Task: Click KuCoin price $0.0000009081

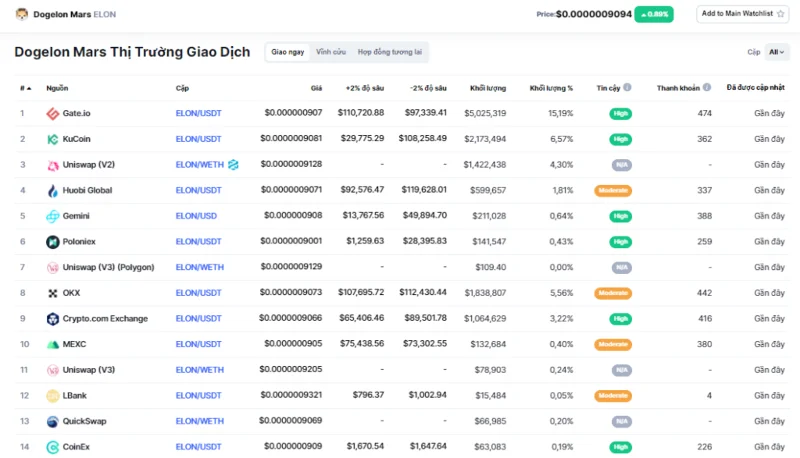Action: coord(291,138)
